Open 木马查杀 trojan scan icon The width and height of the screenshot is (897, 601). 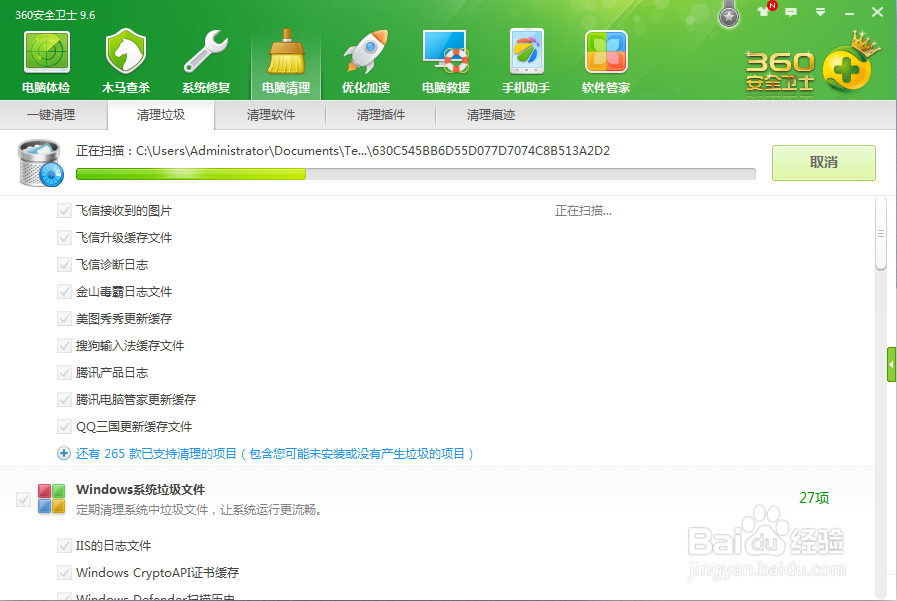pyautogui.click(x=126, y=62)
